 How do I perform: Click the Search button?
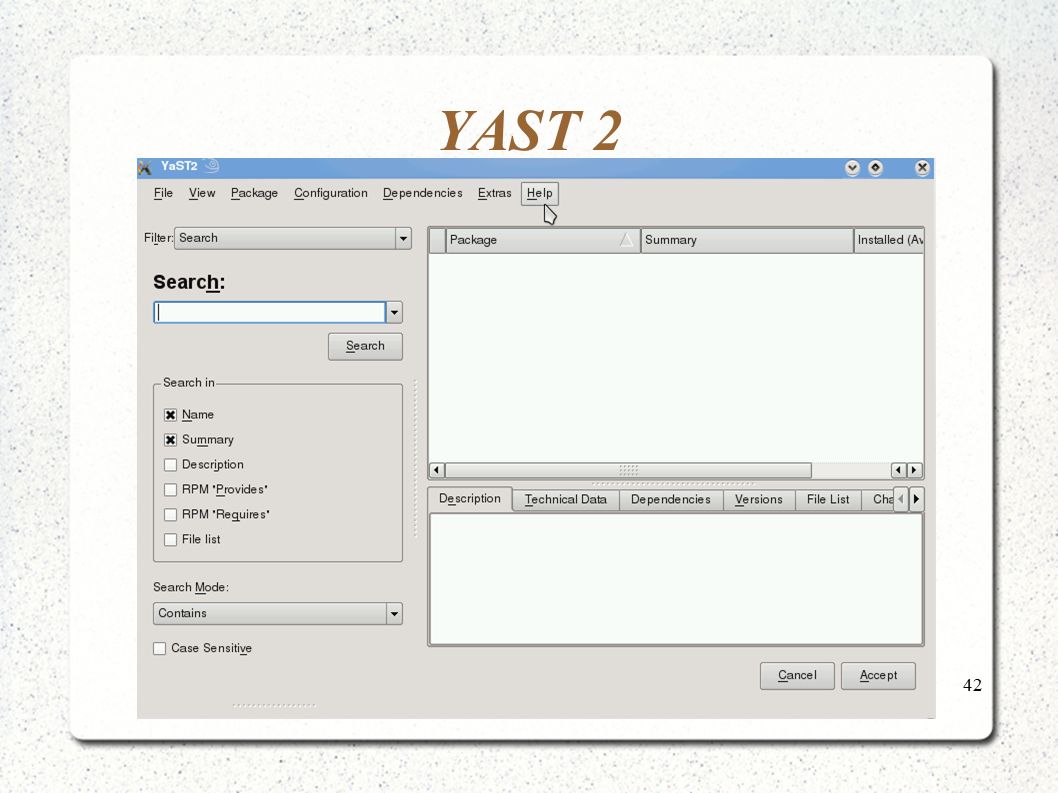click(365, 346)
